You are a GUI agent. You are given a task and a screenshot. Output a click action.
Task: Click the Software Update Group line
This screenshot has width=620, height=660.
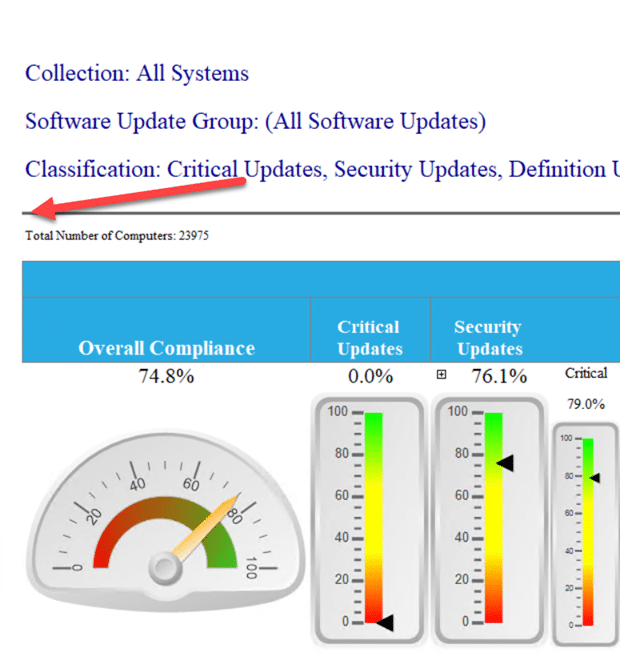pyautogui.click(x=255, y=121)
